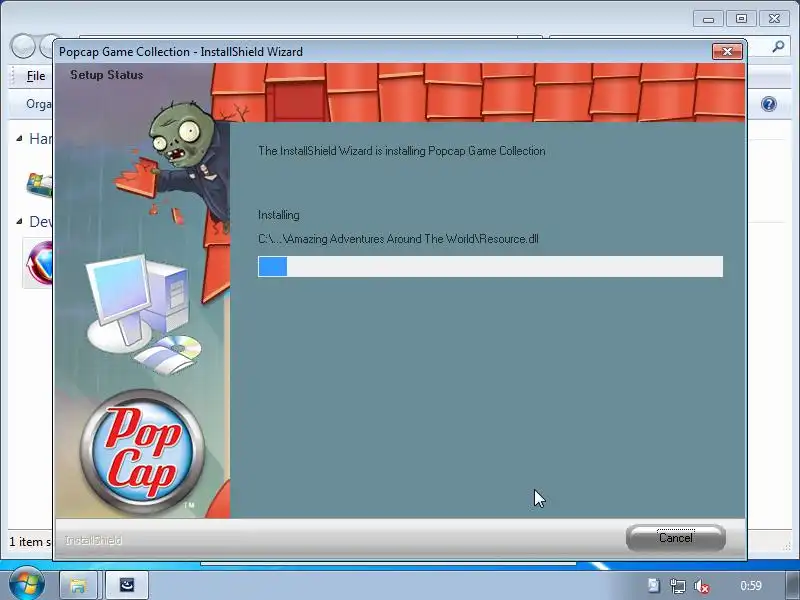Collapse the Devices group in Explorer

(19, 221)
